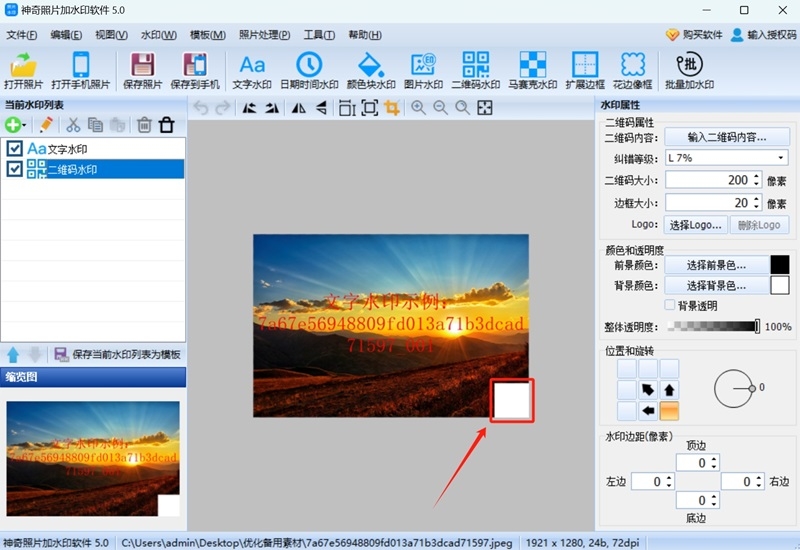Open the 编辑(E) menu
The image size is (800, 550).
pos(66,35)
